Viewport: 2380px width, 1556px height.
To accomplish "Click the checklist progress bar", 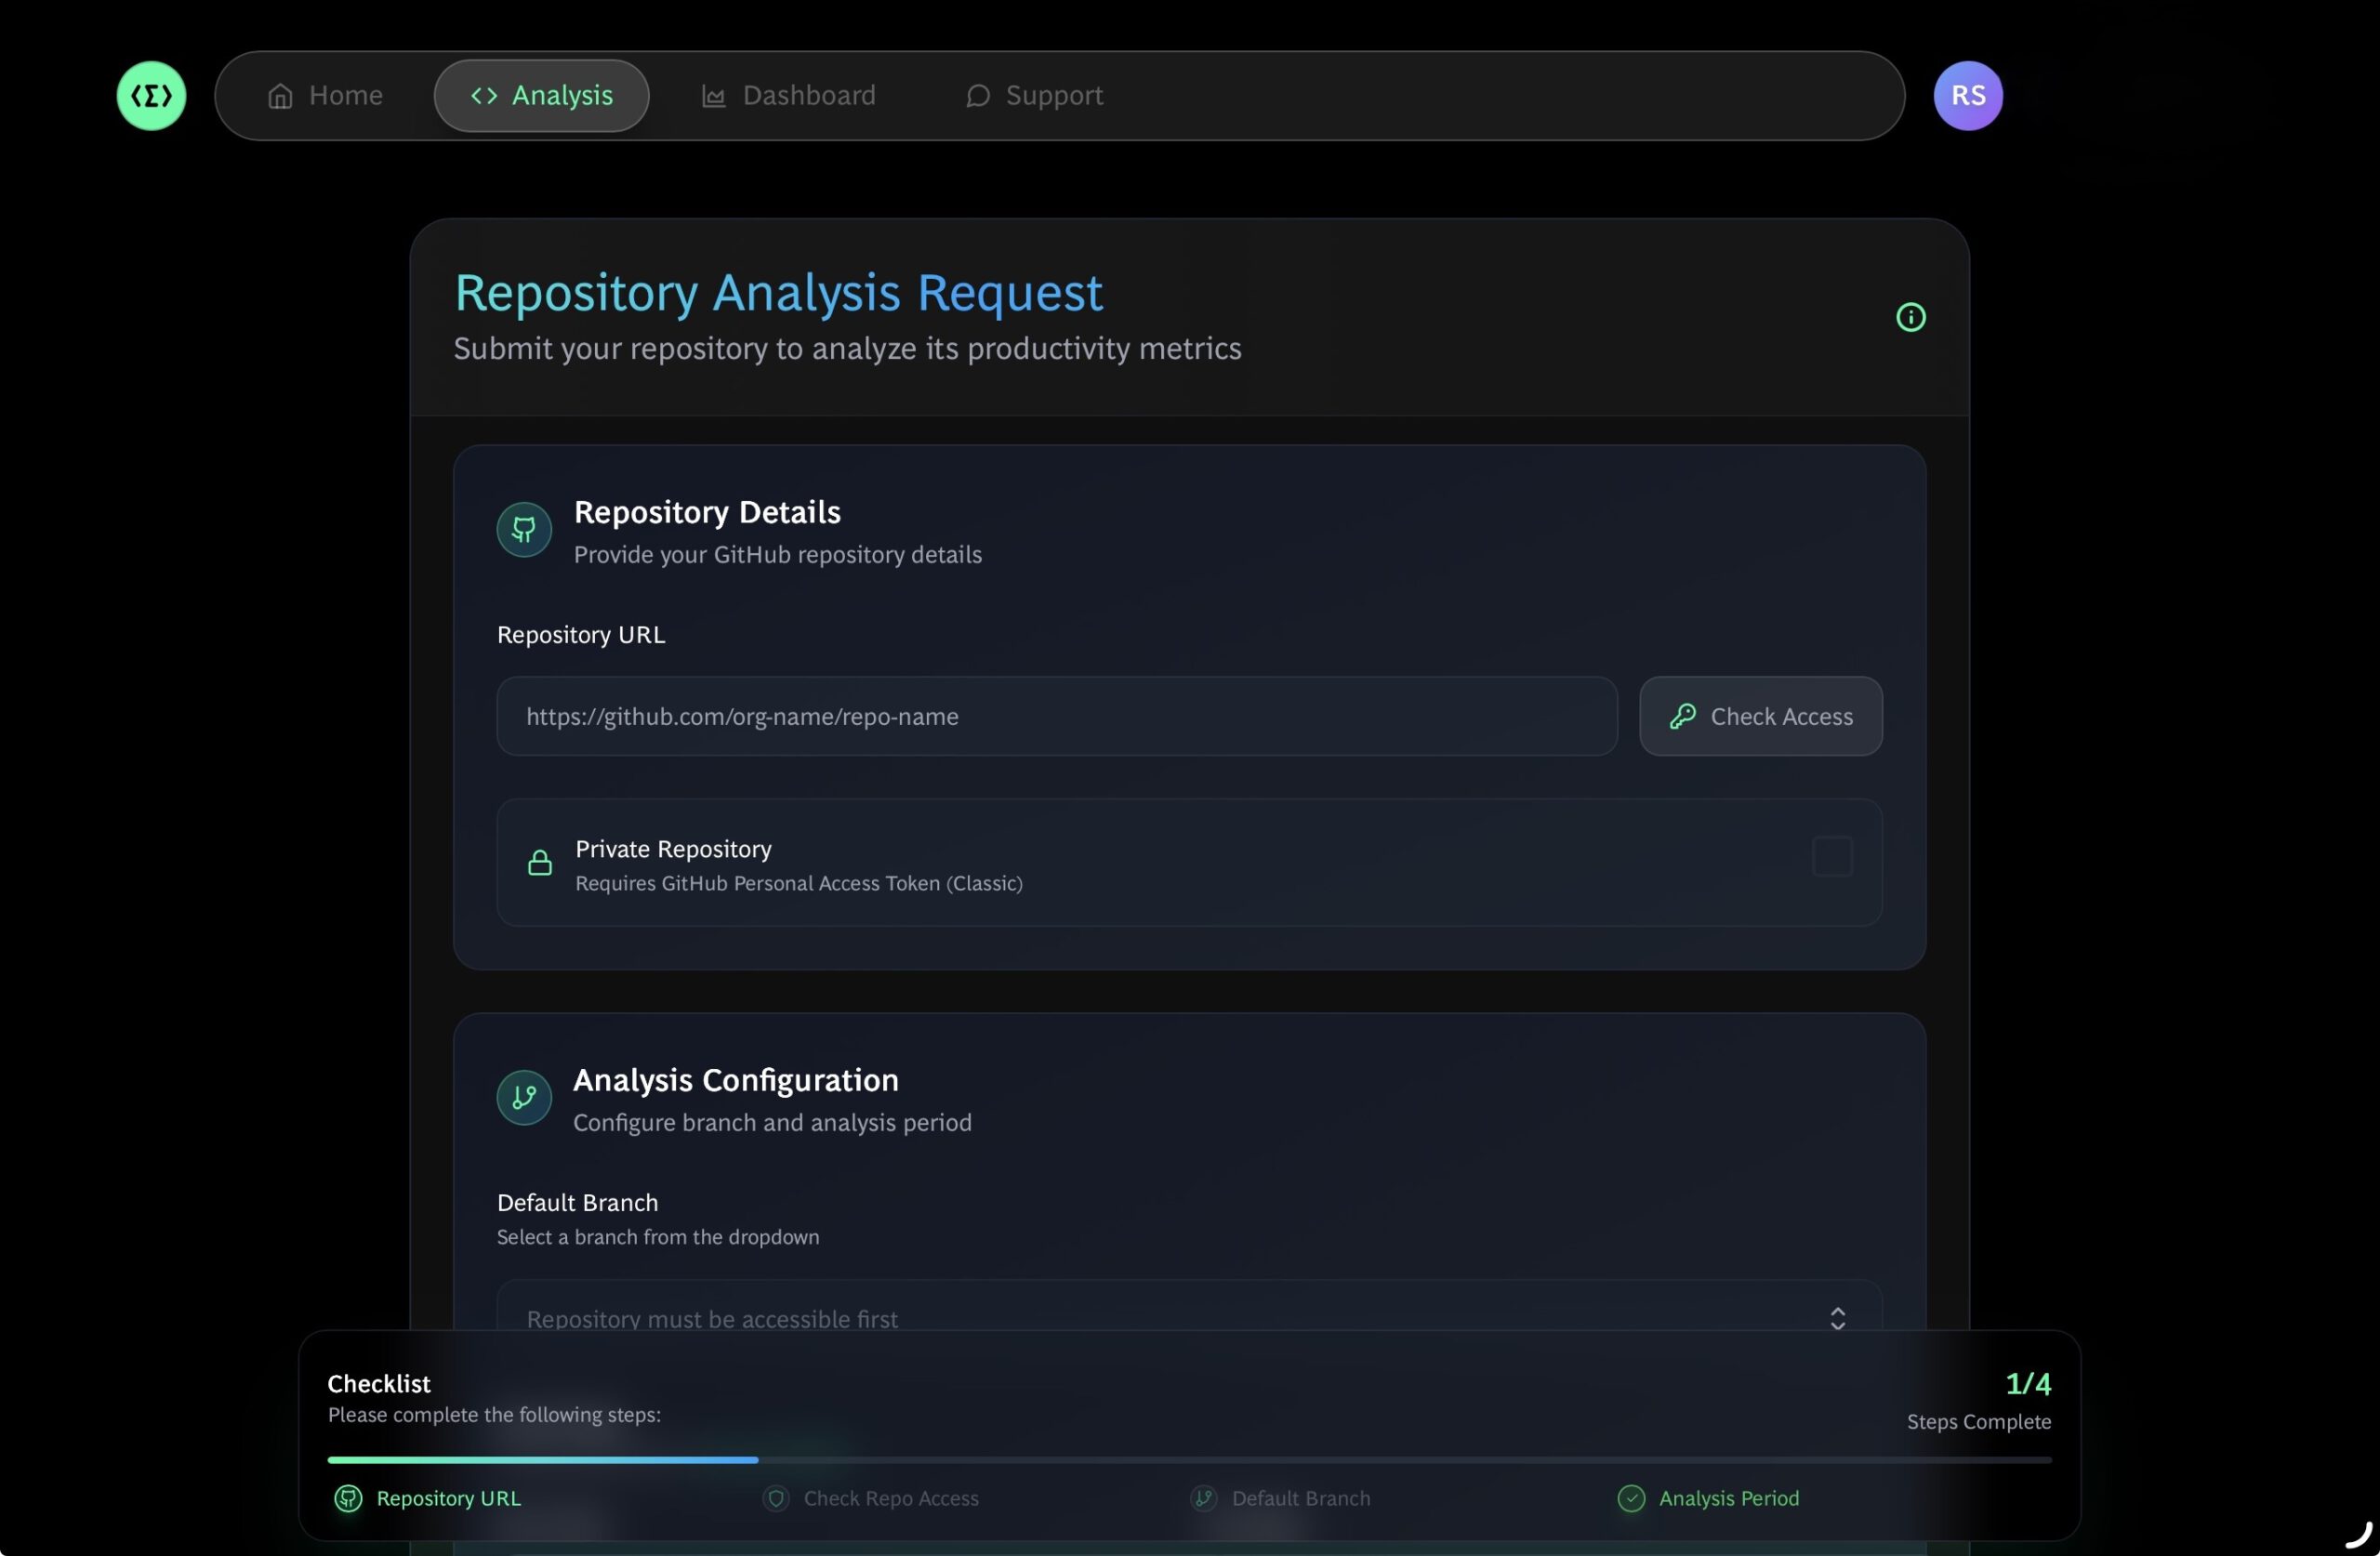I will 1189,1460.
